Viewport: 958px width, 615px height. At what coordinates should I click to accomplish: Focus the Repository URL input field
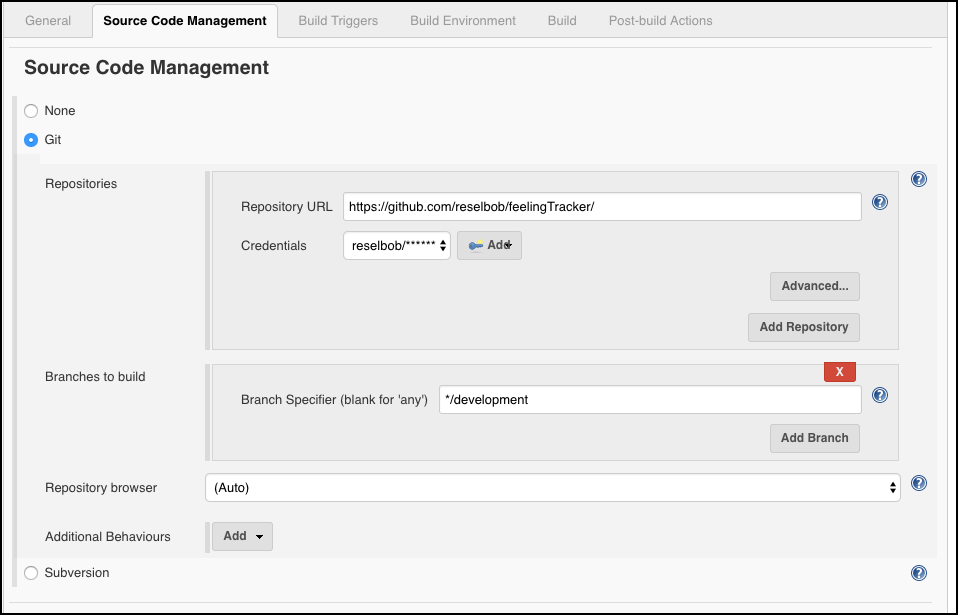(x=602, y=206)
